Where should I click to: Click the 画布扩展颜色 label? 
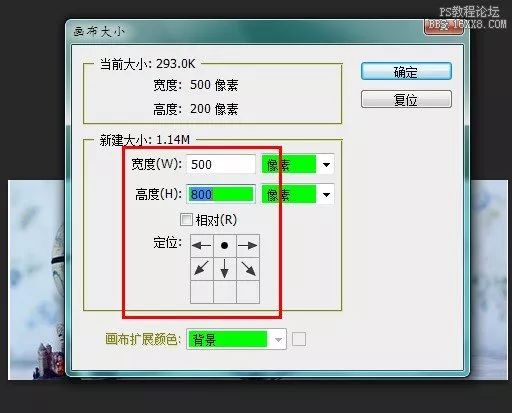click(143, 339)
